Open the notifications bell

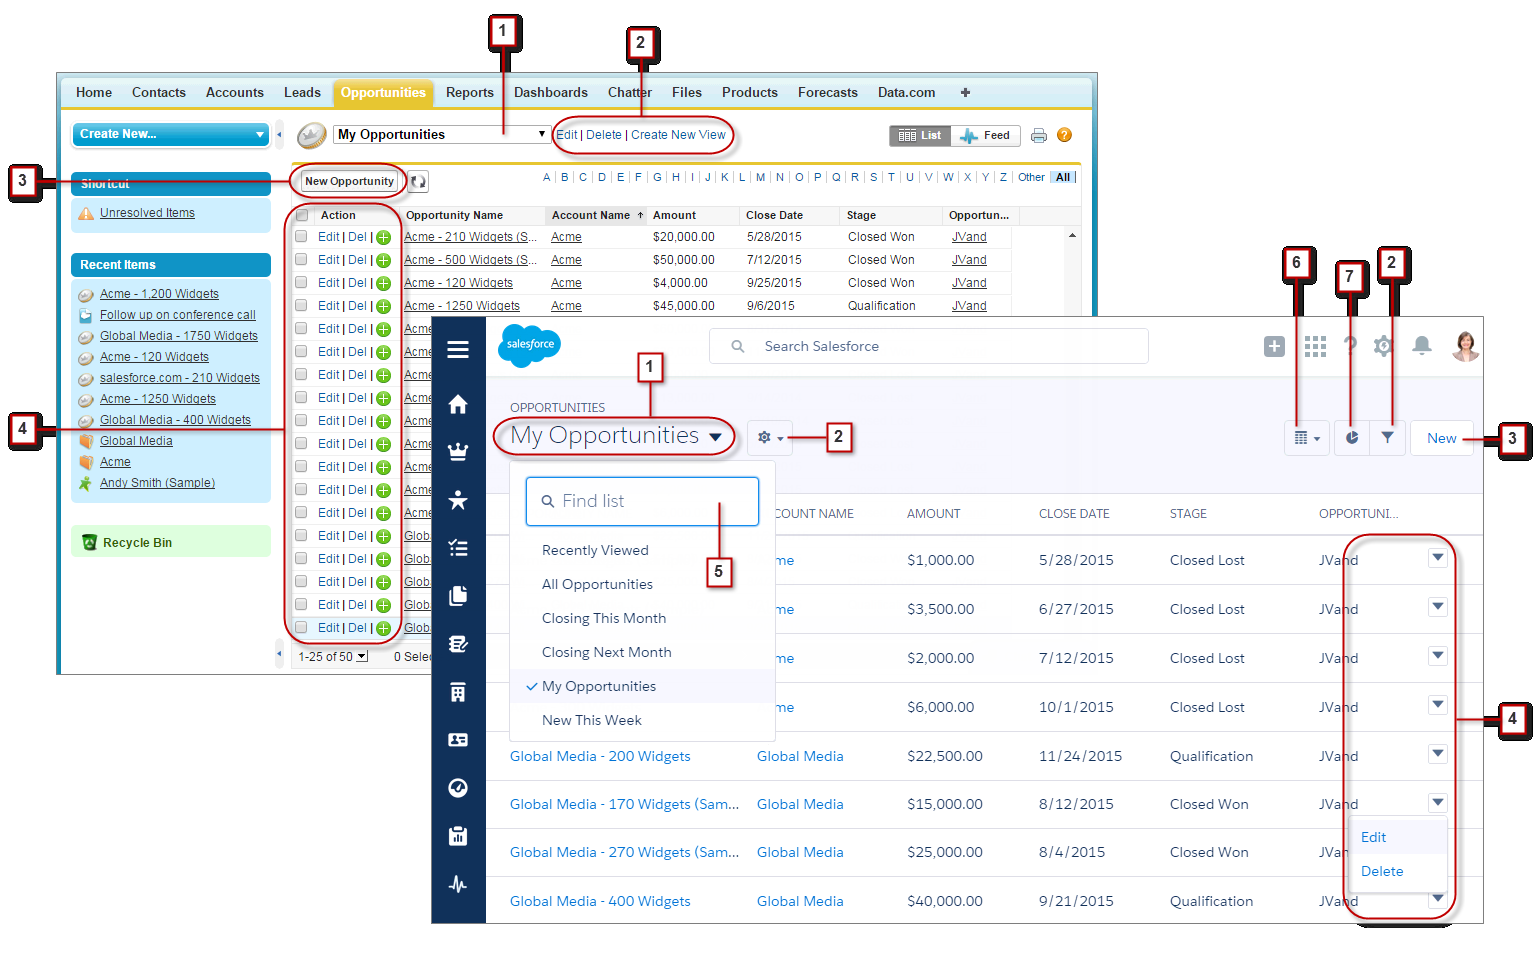click(1421, 346)
